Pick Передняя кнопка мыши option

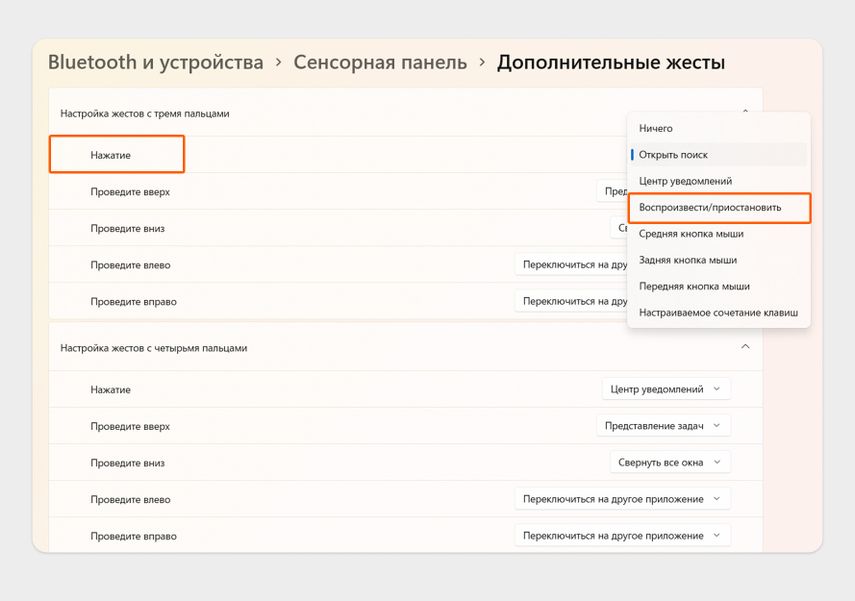(x=719, y=286)
